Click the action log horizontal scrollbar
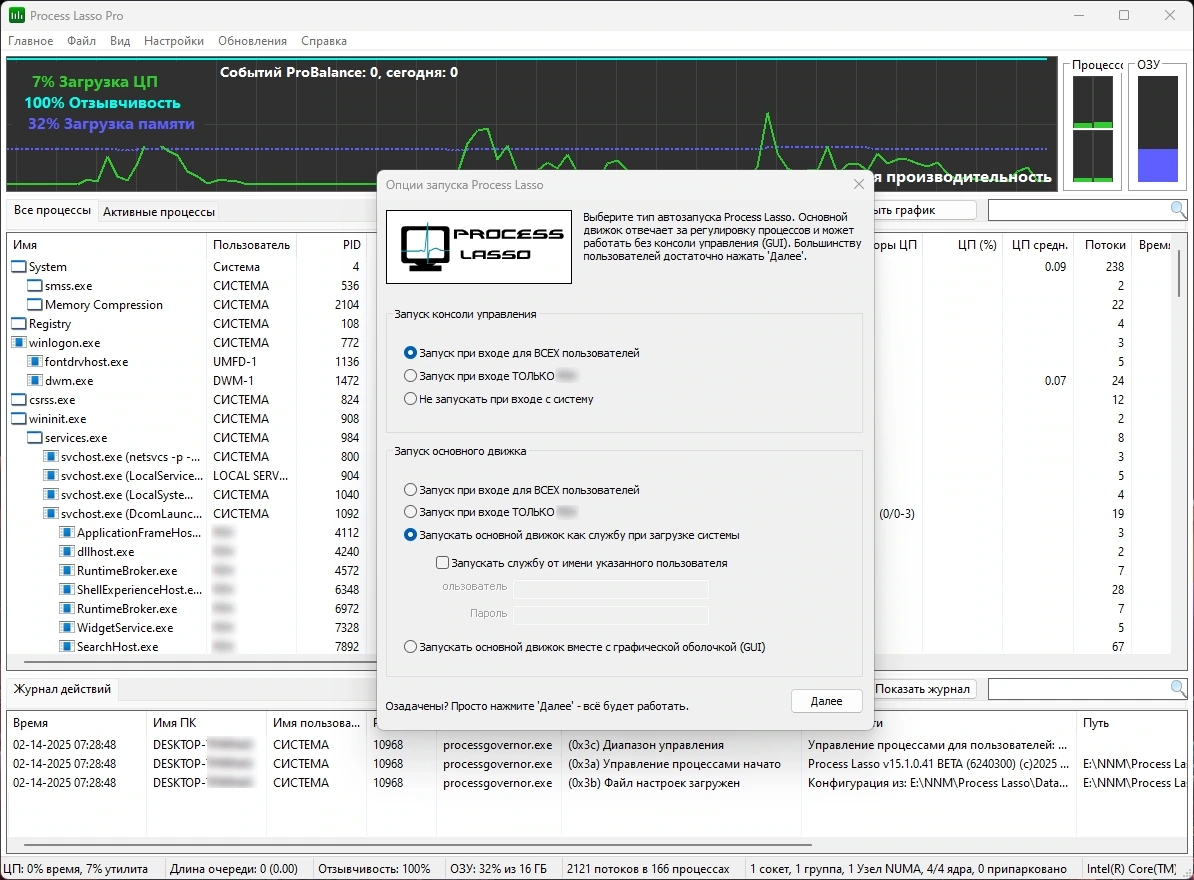 (x=417, y=845)
